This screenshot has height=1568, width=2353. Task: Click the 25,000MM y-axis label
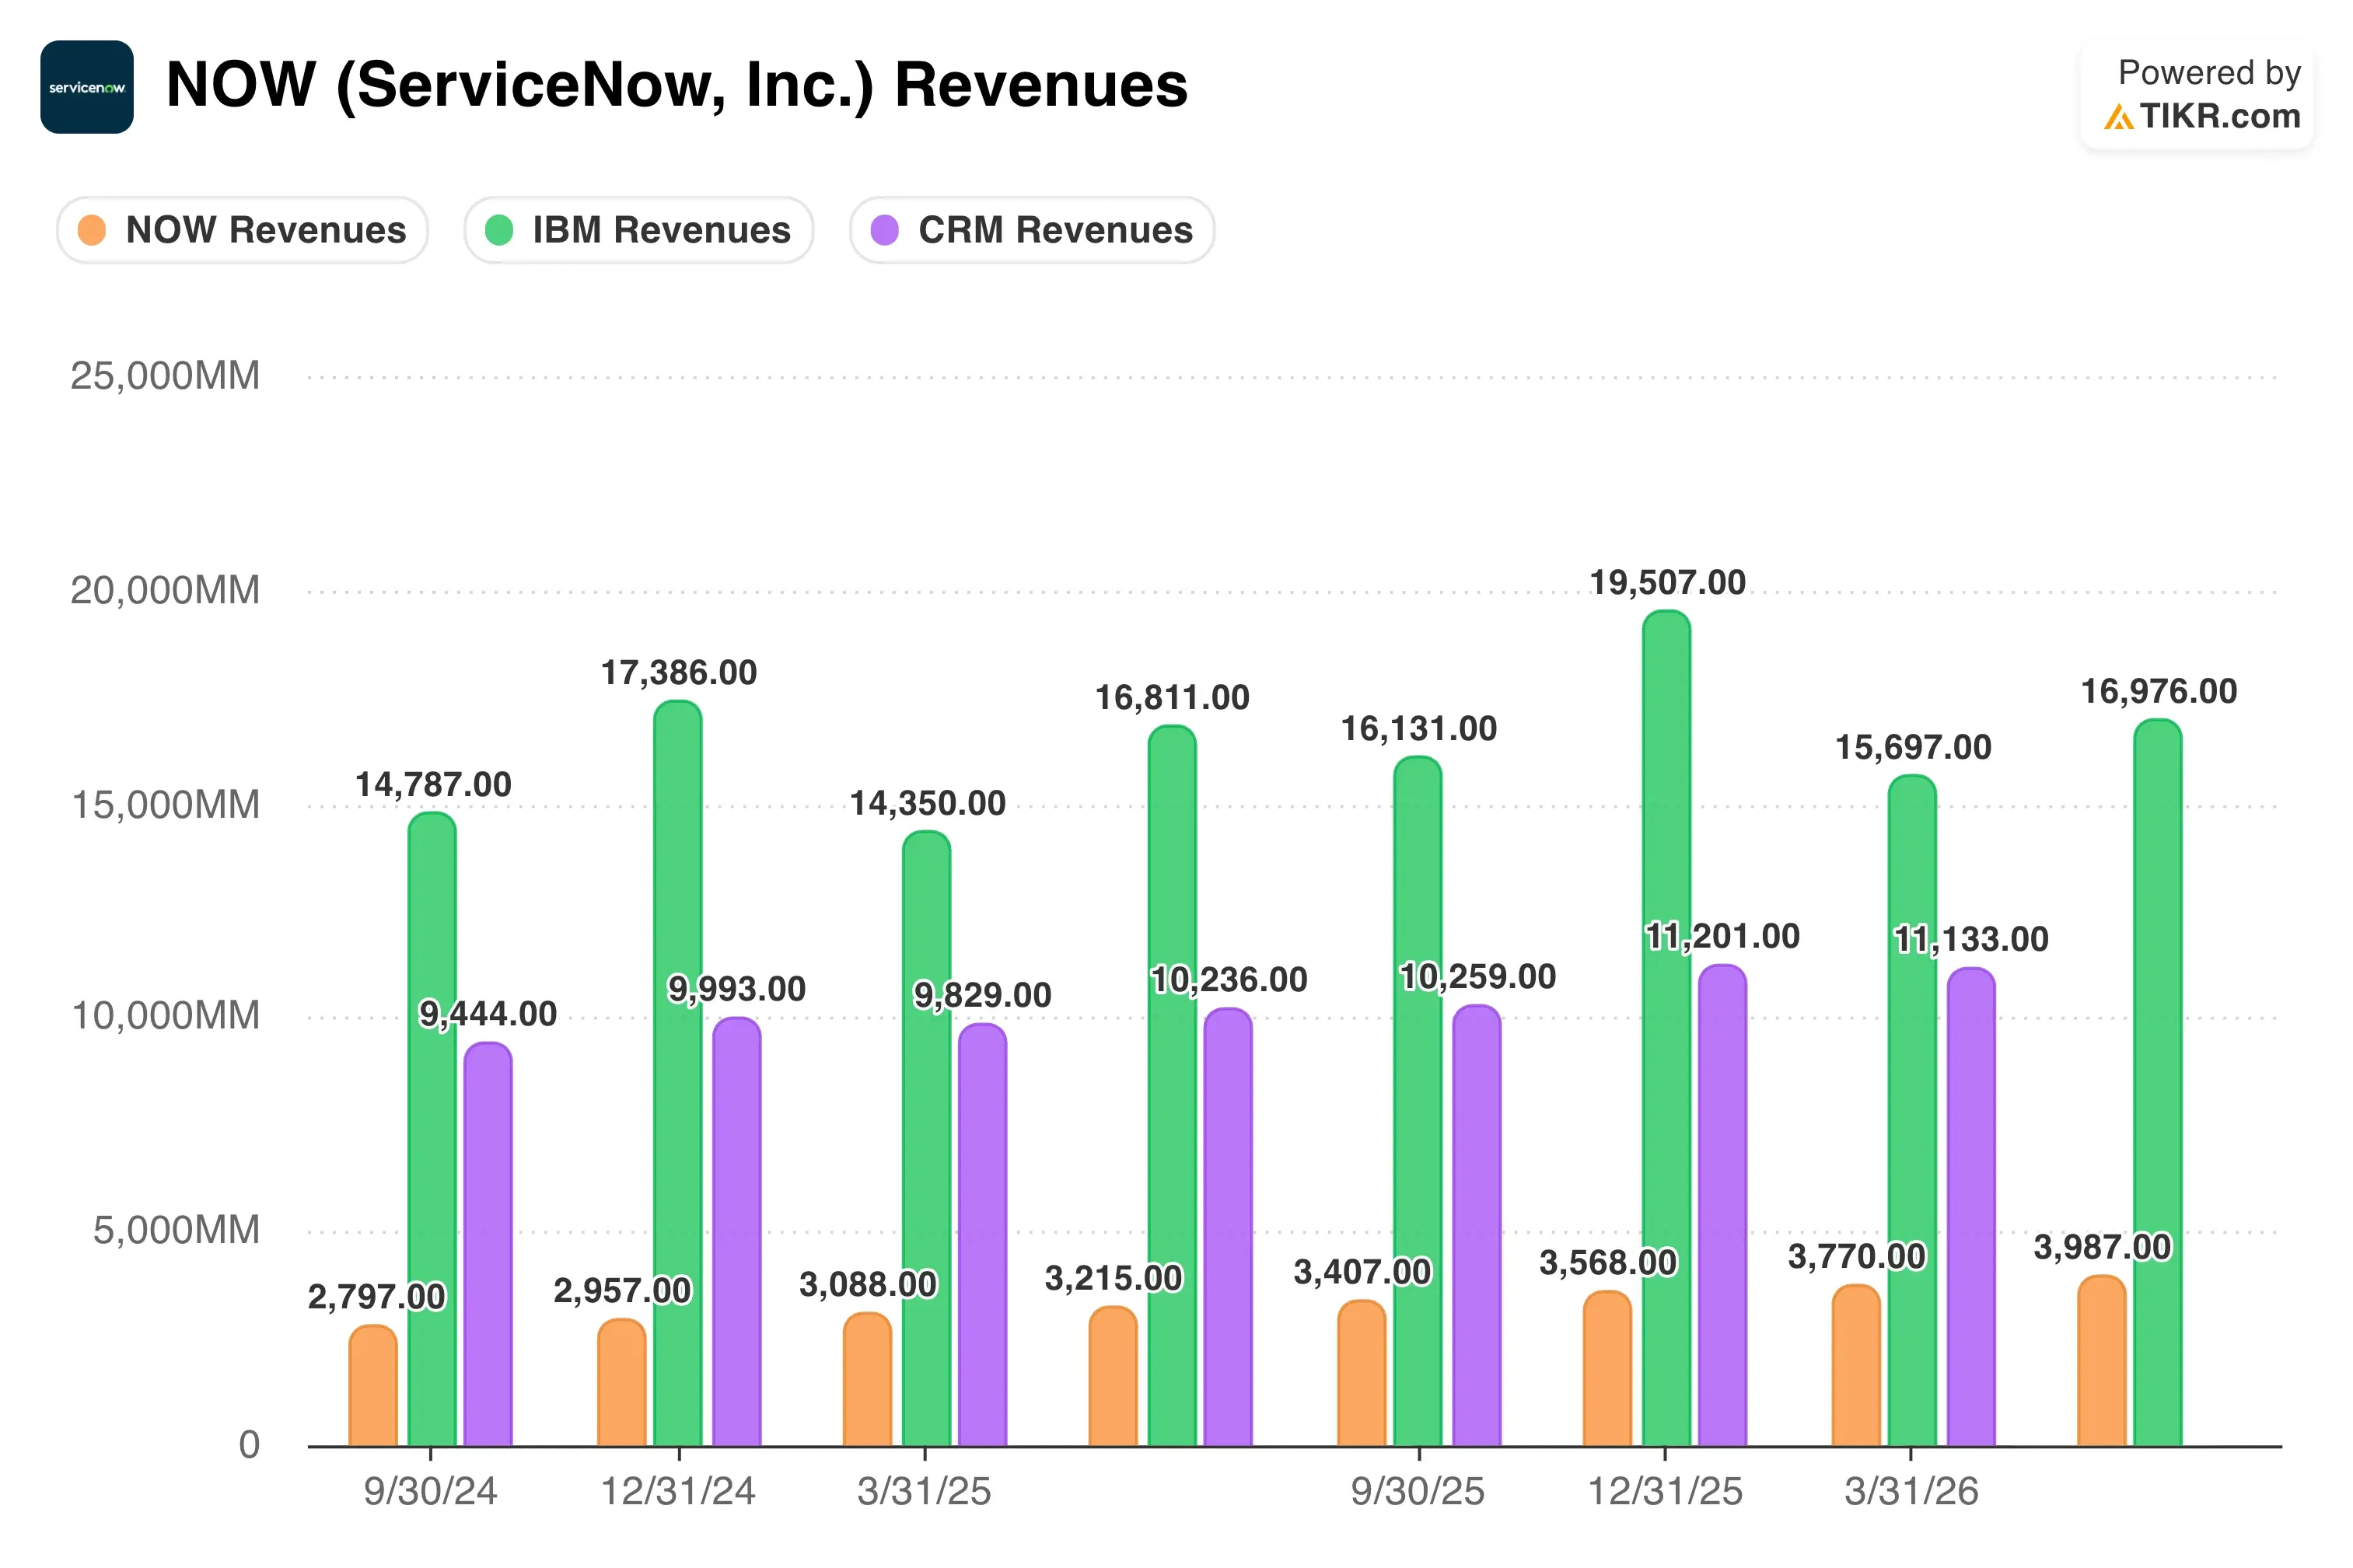pos(165,376)
